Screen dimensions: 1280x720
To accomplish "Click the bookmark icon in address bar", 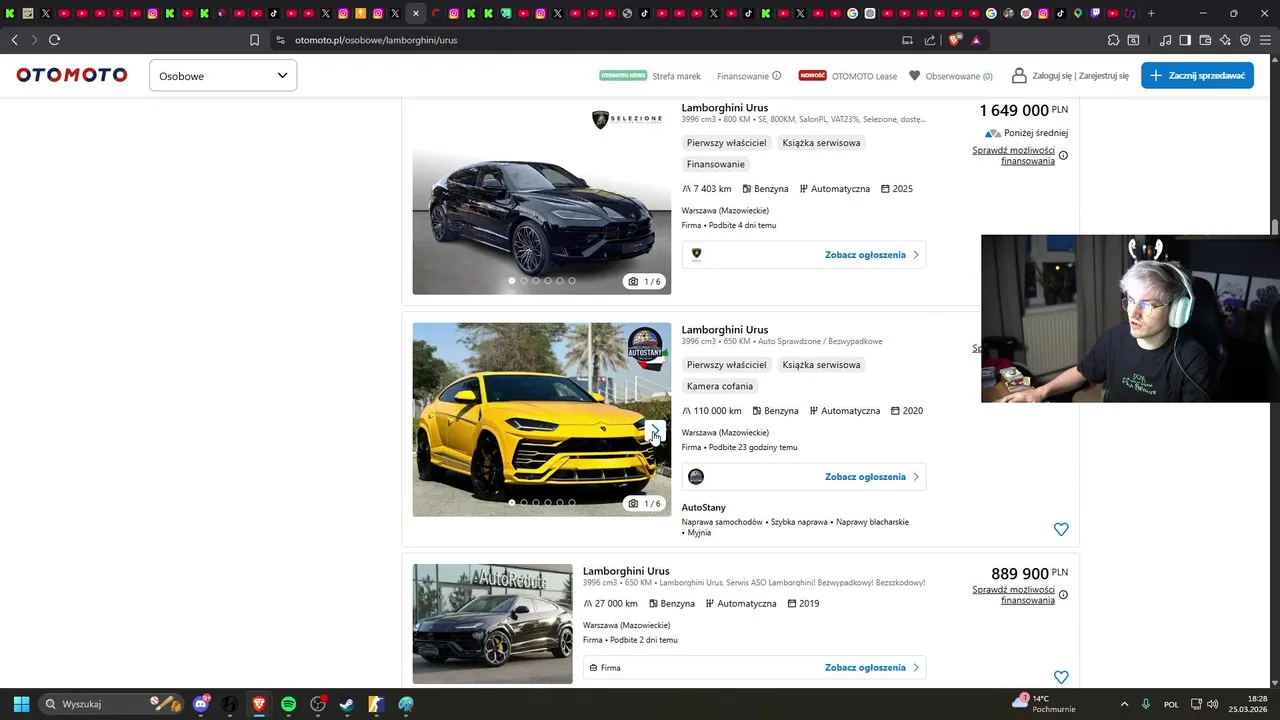I will [254, 40].
